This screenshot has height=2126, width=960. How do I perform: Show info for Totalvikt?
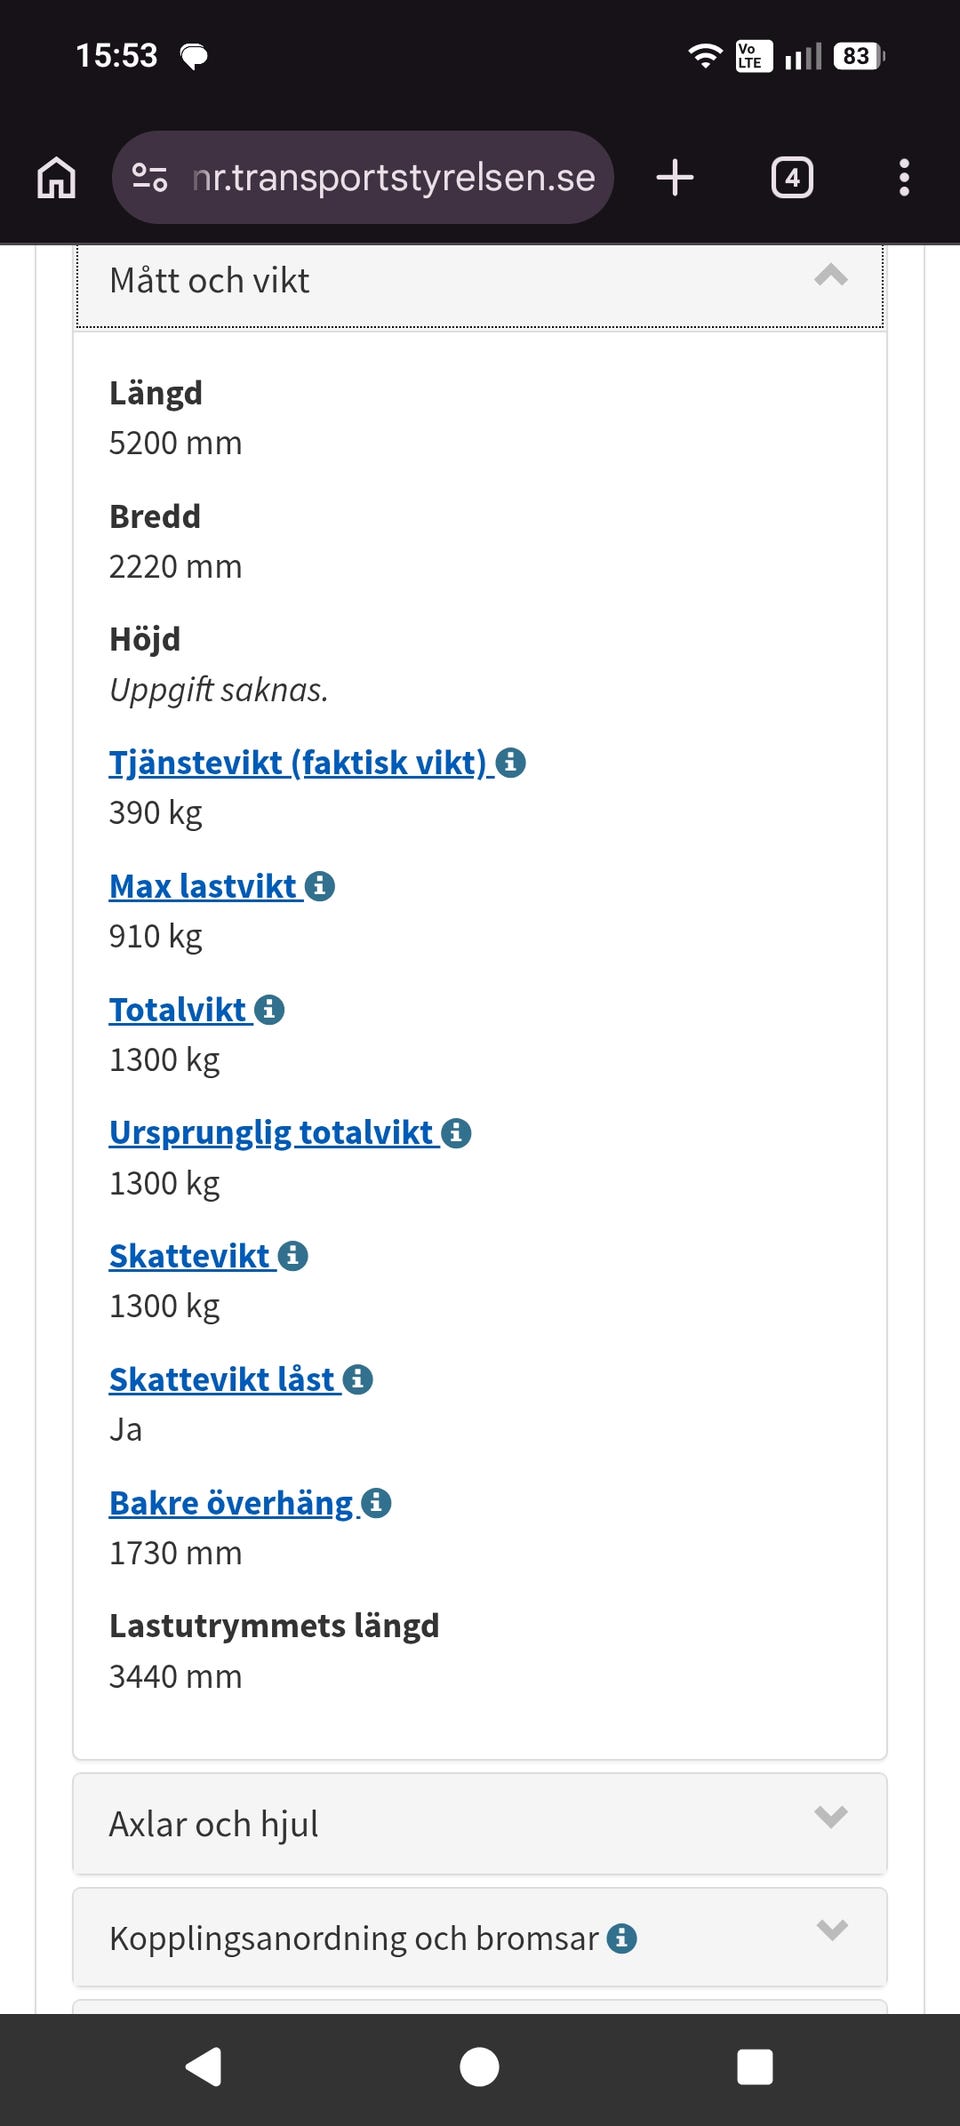click(x=270, y=1010)
